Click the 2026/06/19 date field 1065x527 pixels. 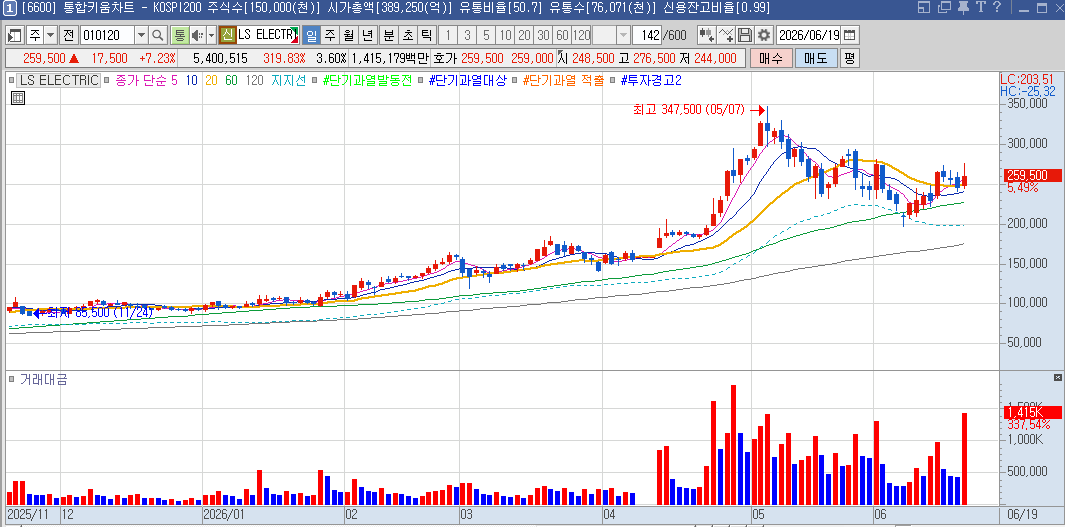[x=808, y=35]
